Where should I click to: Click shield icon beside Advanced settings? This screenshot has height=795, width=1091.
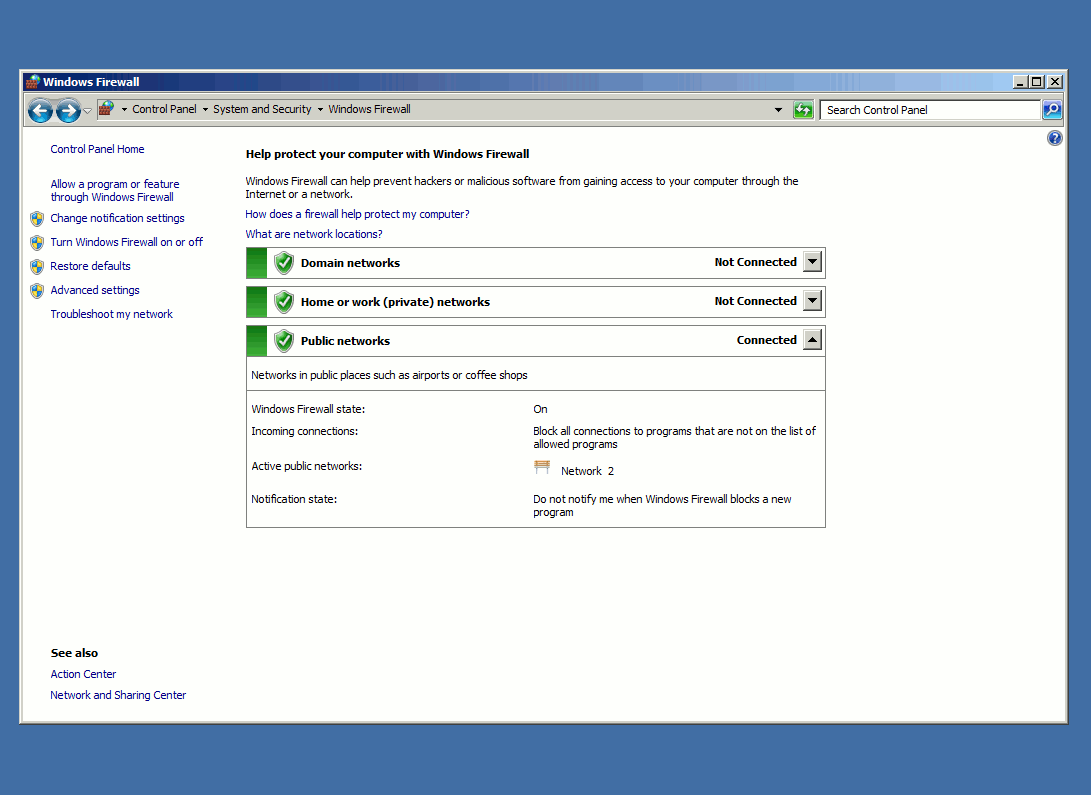click(x=37, y=291)
